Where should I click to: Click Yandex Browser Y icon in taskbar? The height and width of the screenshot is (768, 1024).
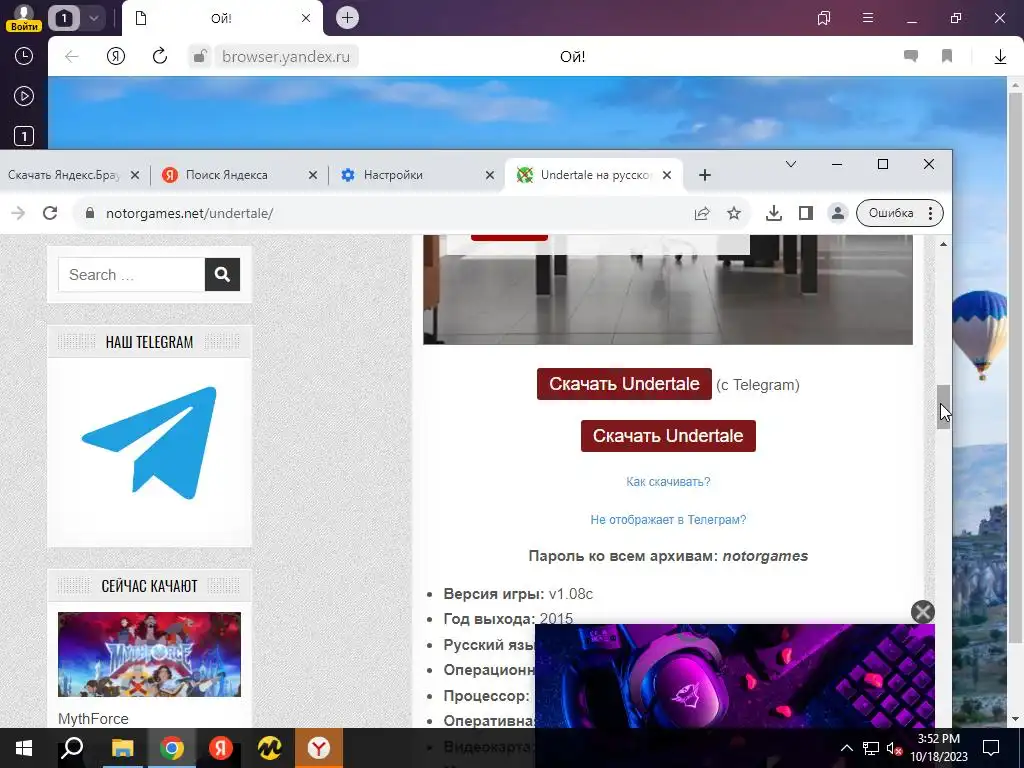(x=319, y=748)
